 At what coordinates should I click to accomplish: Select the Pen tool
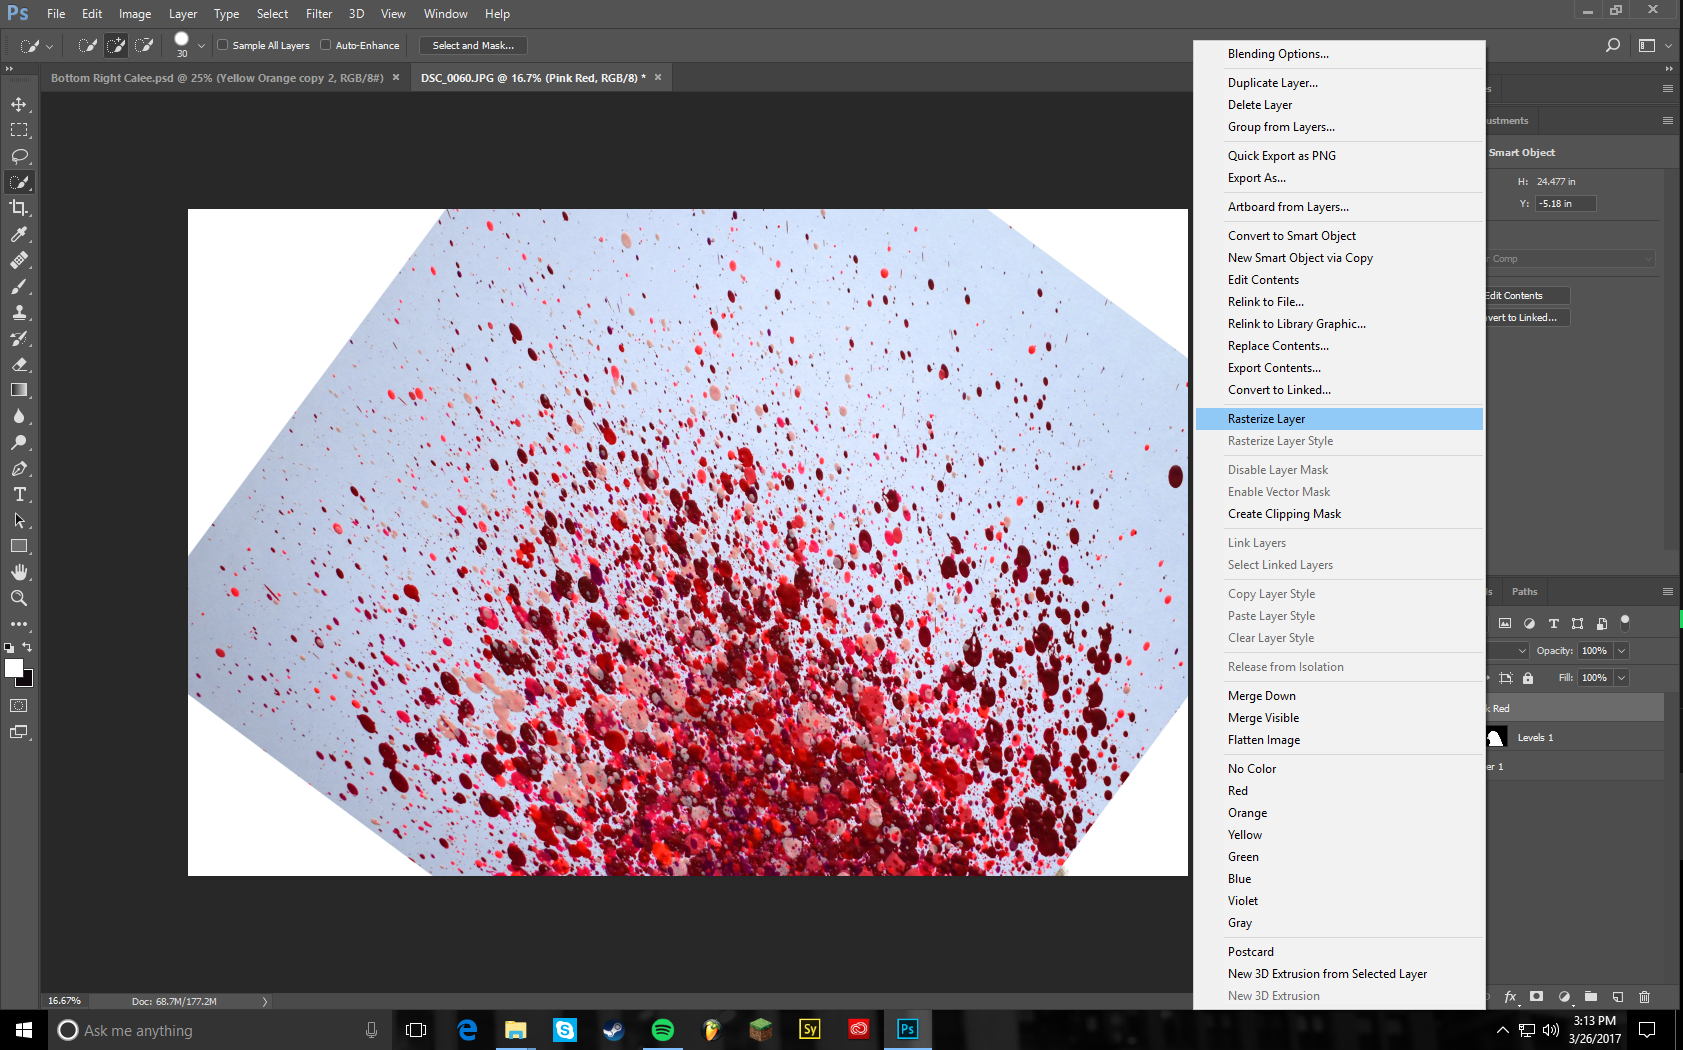tap(19, 468)
